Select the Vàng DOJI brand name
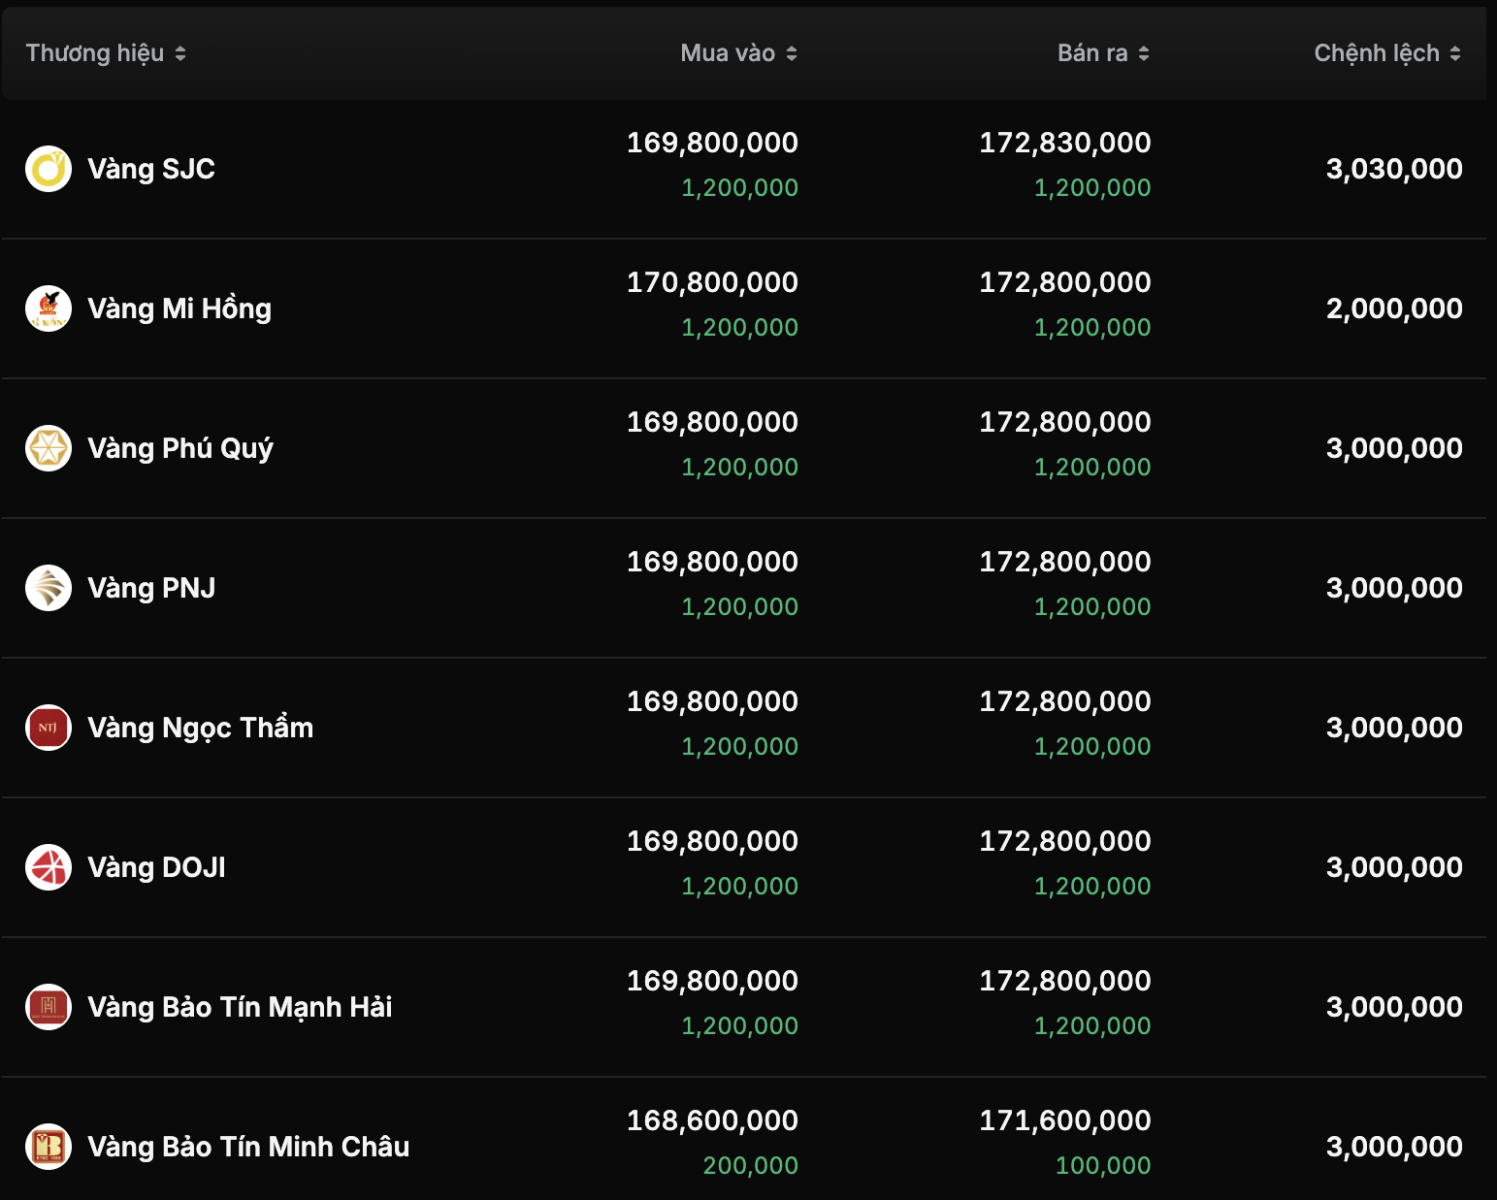Screen dimensions: 1497x1200 tap(156, 867)
